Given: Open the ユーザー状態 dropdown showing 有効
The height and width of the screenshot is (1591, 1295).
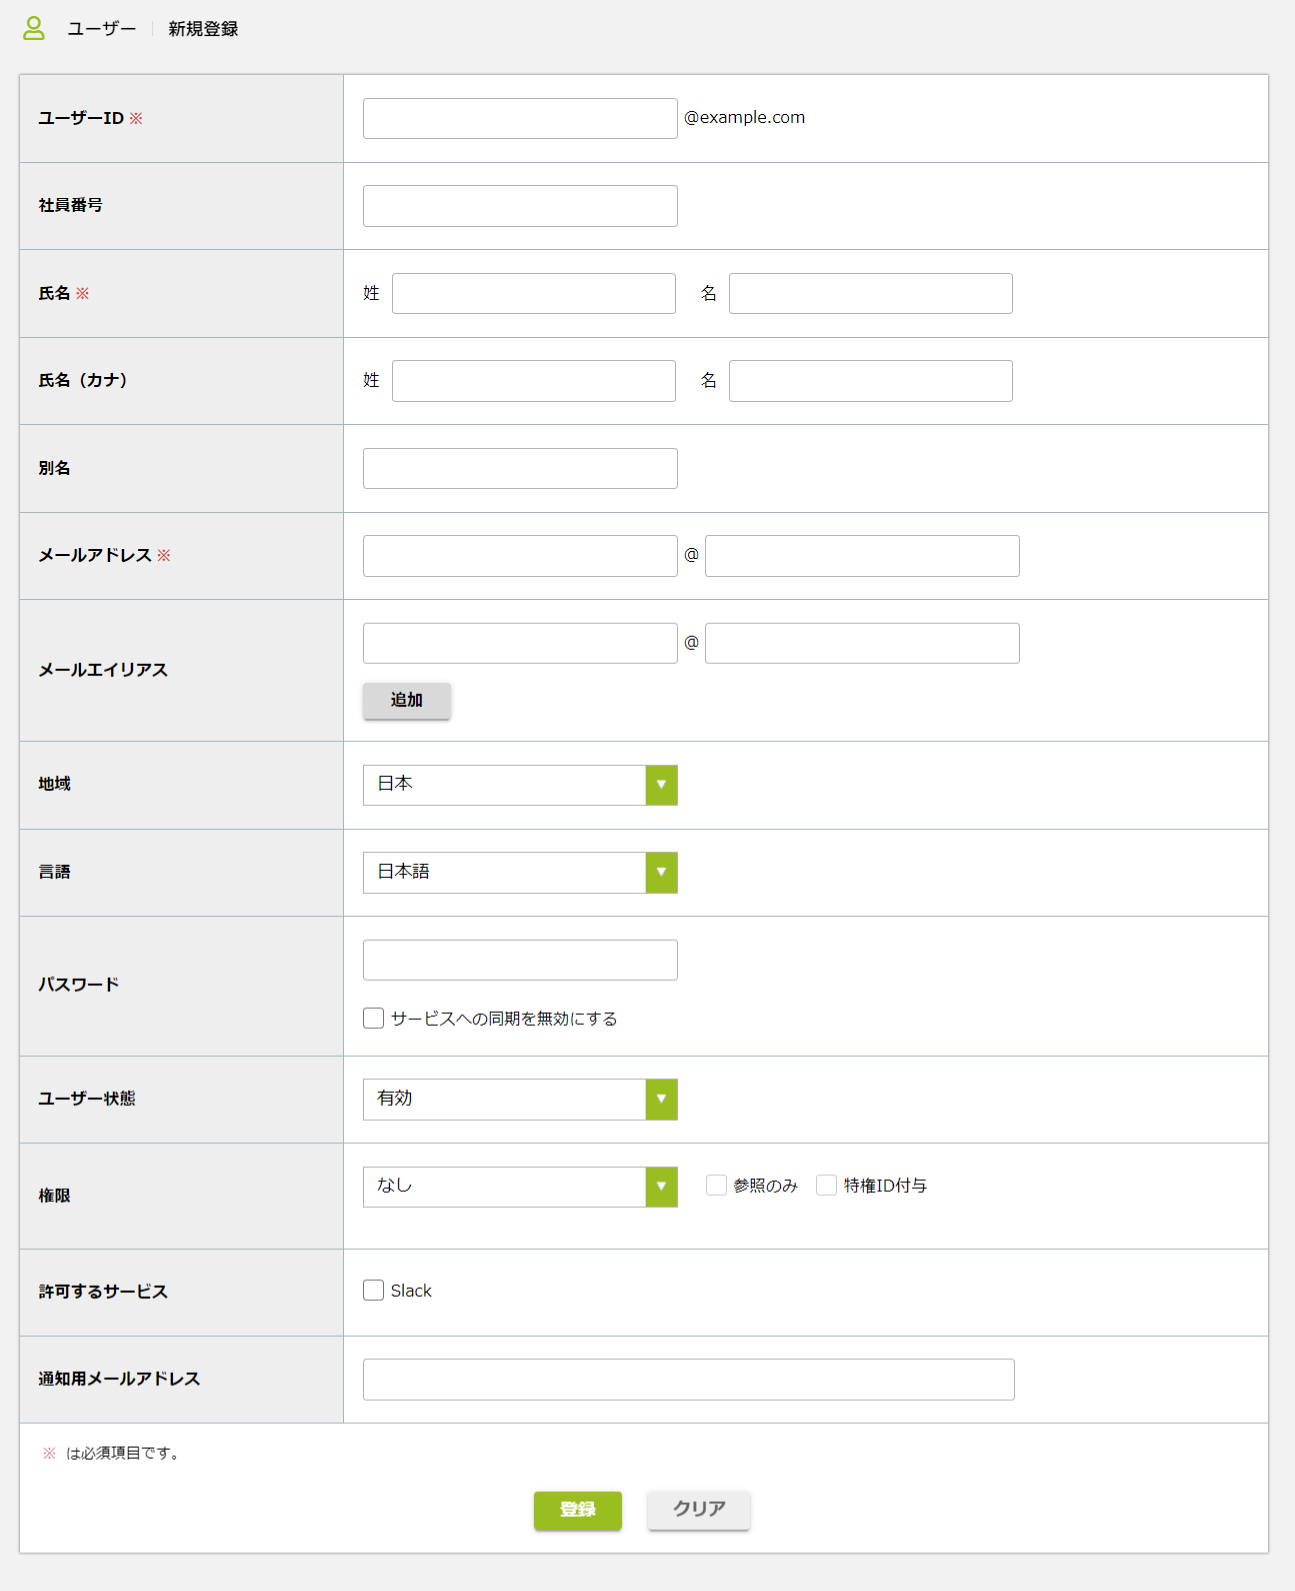Looking at the screenshot, I should 520,1099.
